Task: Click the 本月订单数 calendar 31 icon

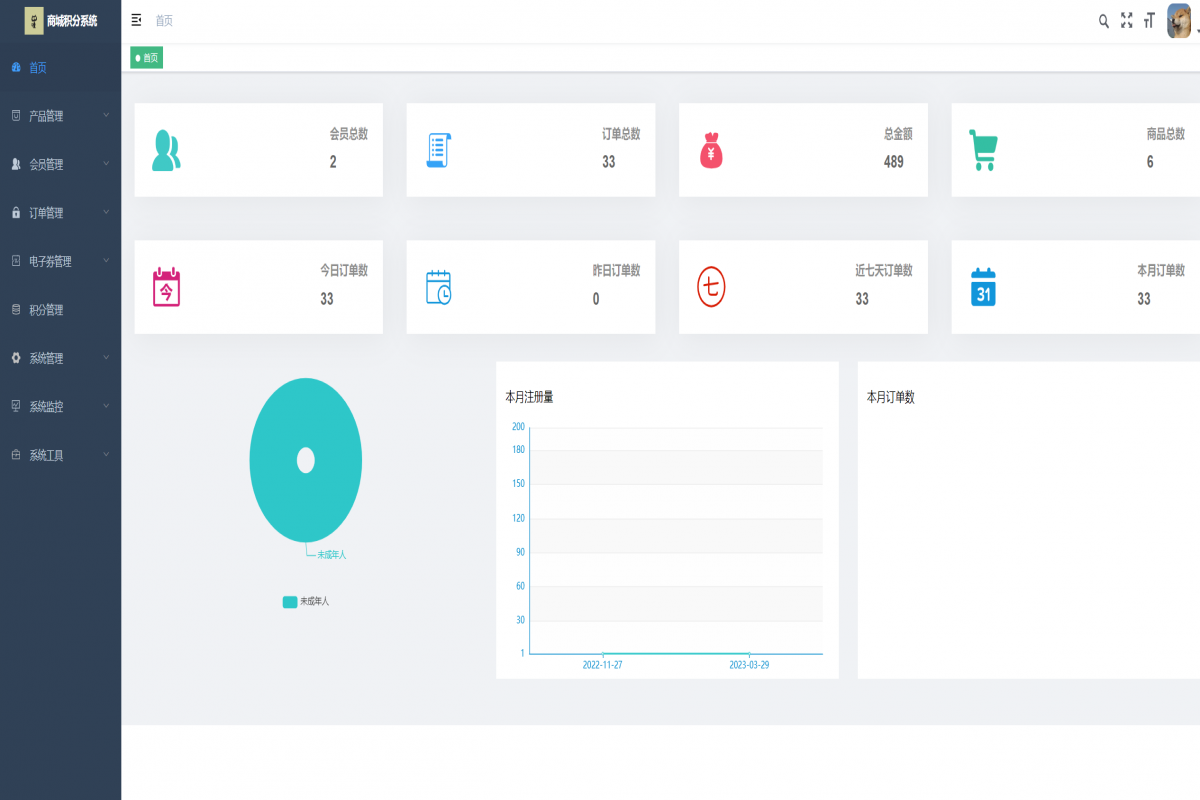Action: pos(983,286)
